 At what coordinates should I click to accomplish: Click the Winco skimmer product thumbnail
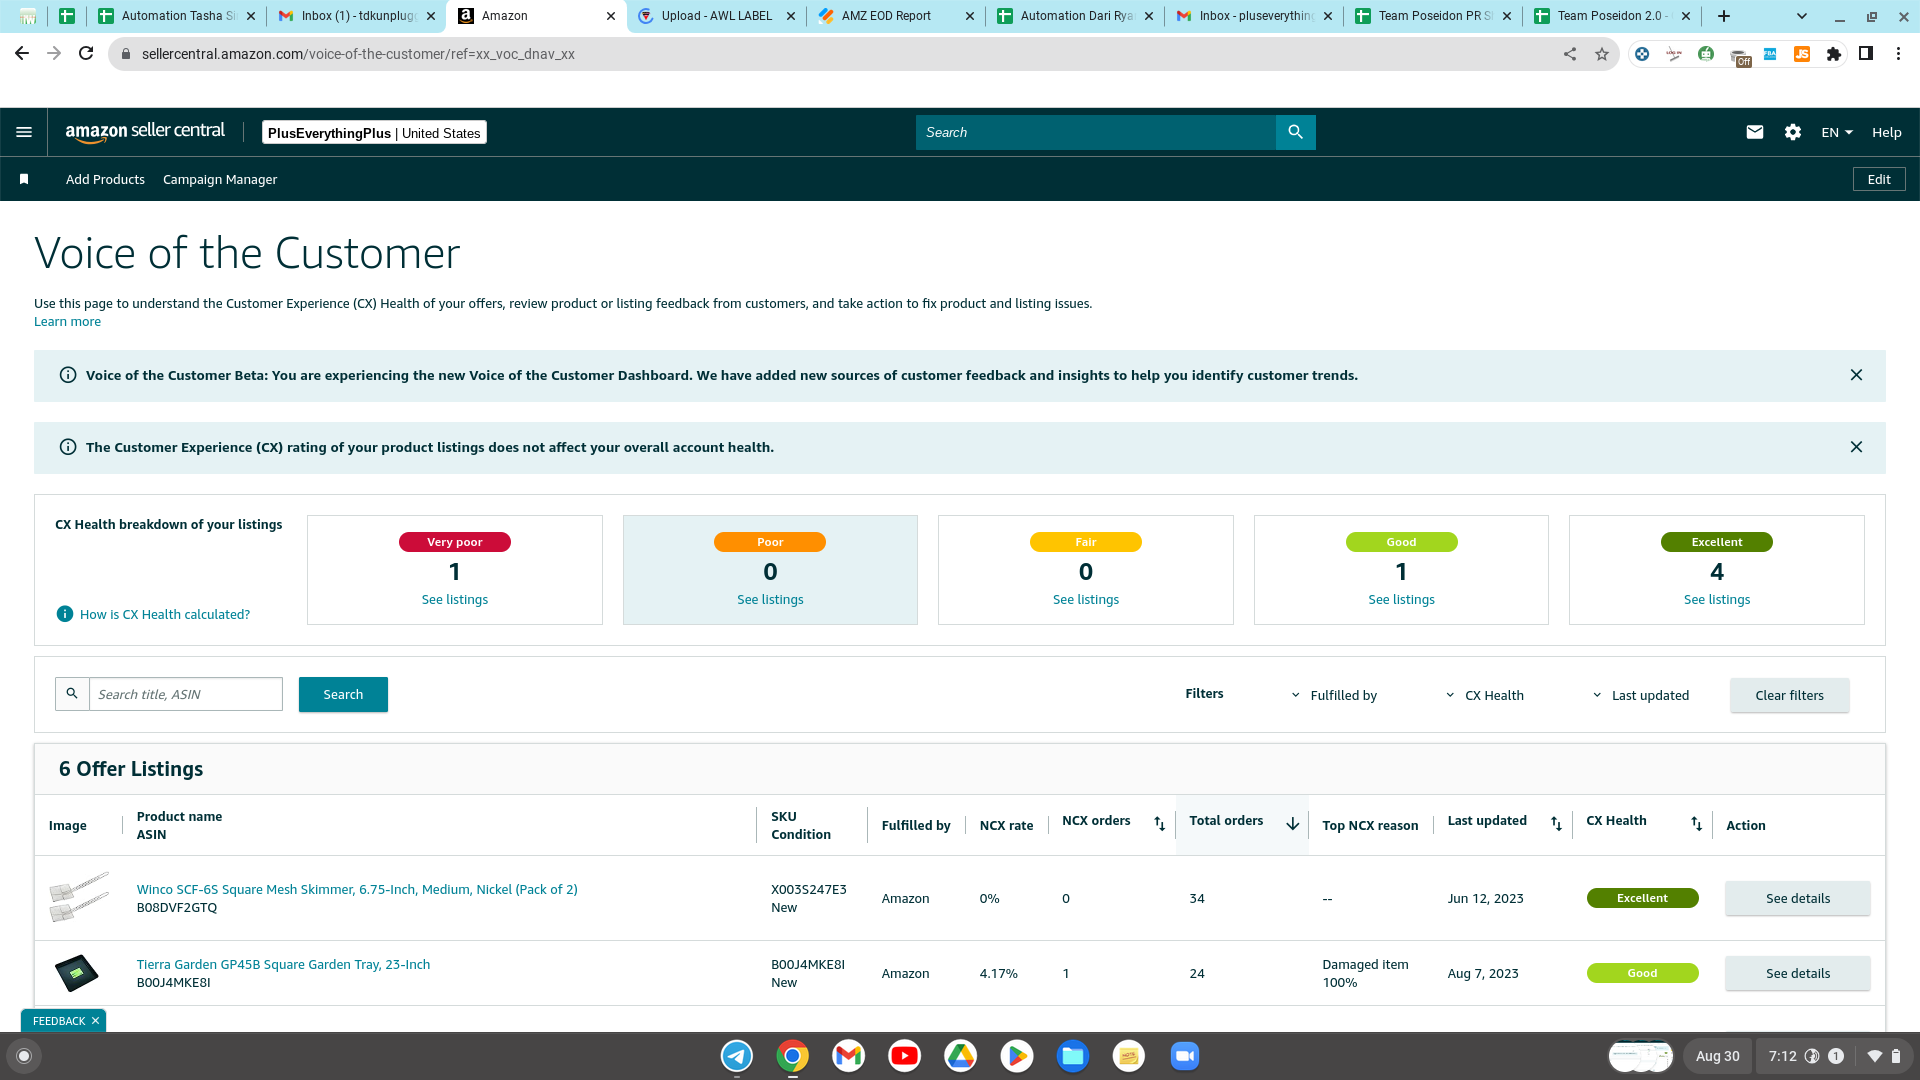pos(78,897)
